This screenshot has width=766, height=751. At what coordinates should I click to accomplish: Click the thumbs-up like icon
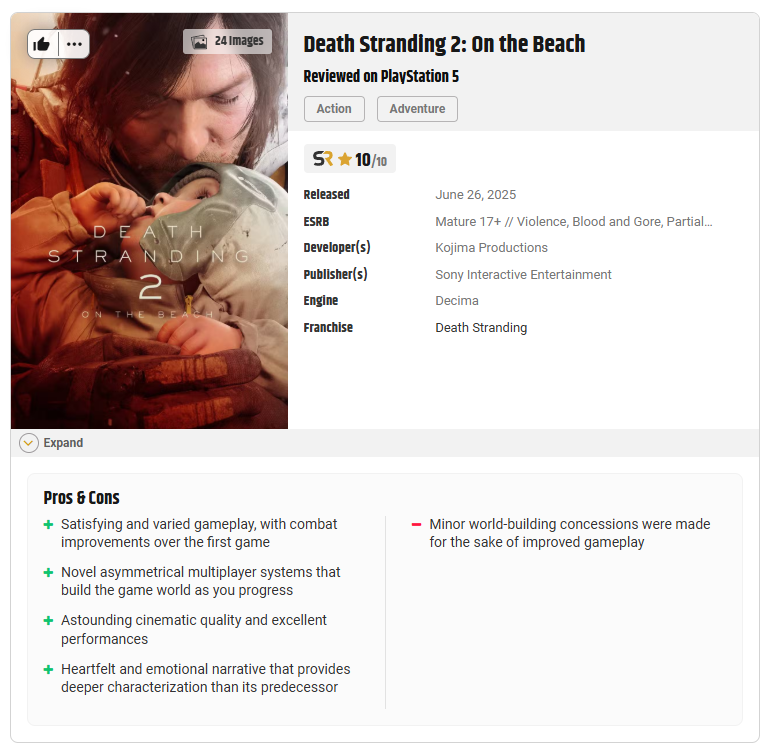tap(42, 44)
